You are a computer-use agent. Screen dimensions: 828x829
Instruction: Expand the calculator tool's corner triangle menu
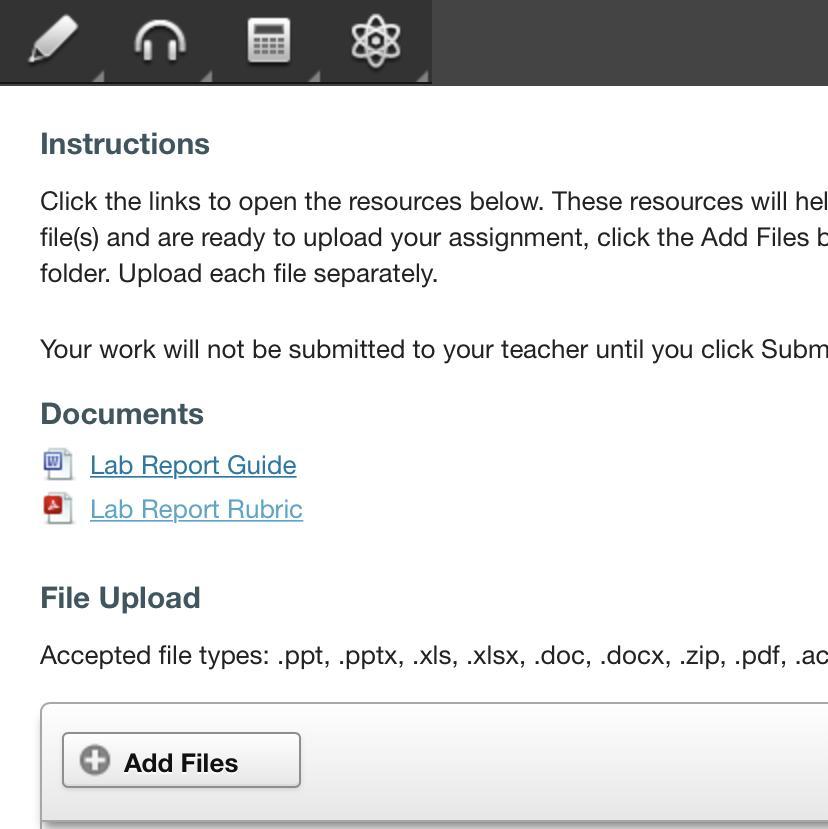tap(314, 77)
